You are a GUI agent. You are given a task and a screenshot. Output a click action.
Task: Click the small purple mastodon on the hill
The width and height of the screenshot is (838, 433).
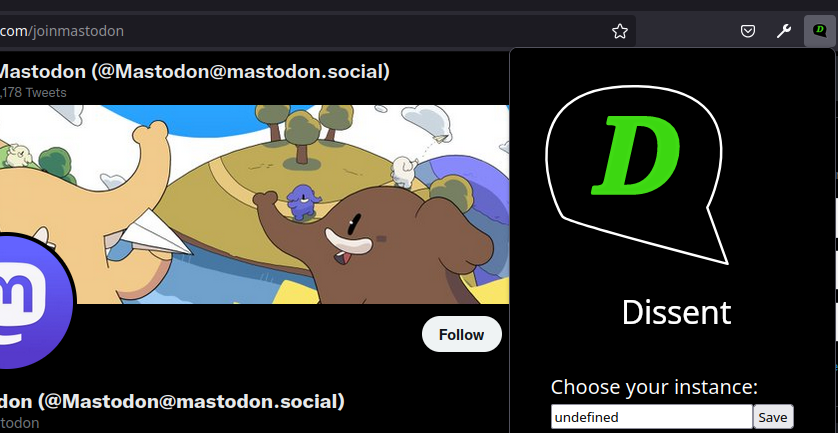click(303, 202)
